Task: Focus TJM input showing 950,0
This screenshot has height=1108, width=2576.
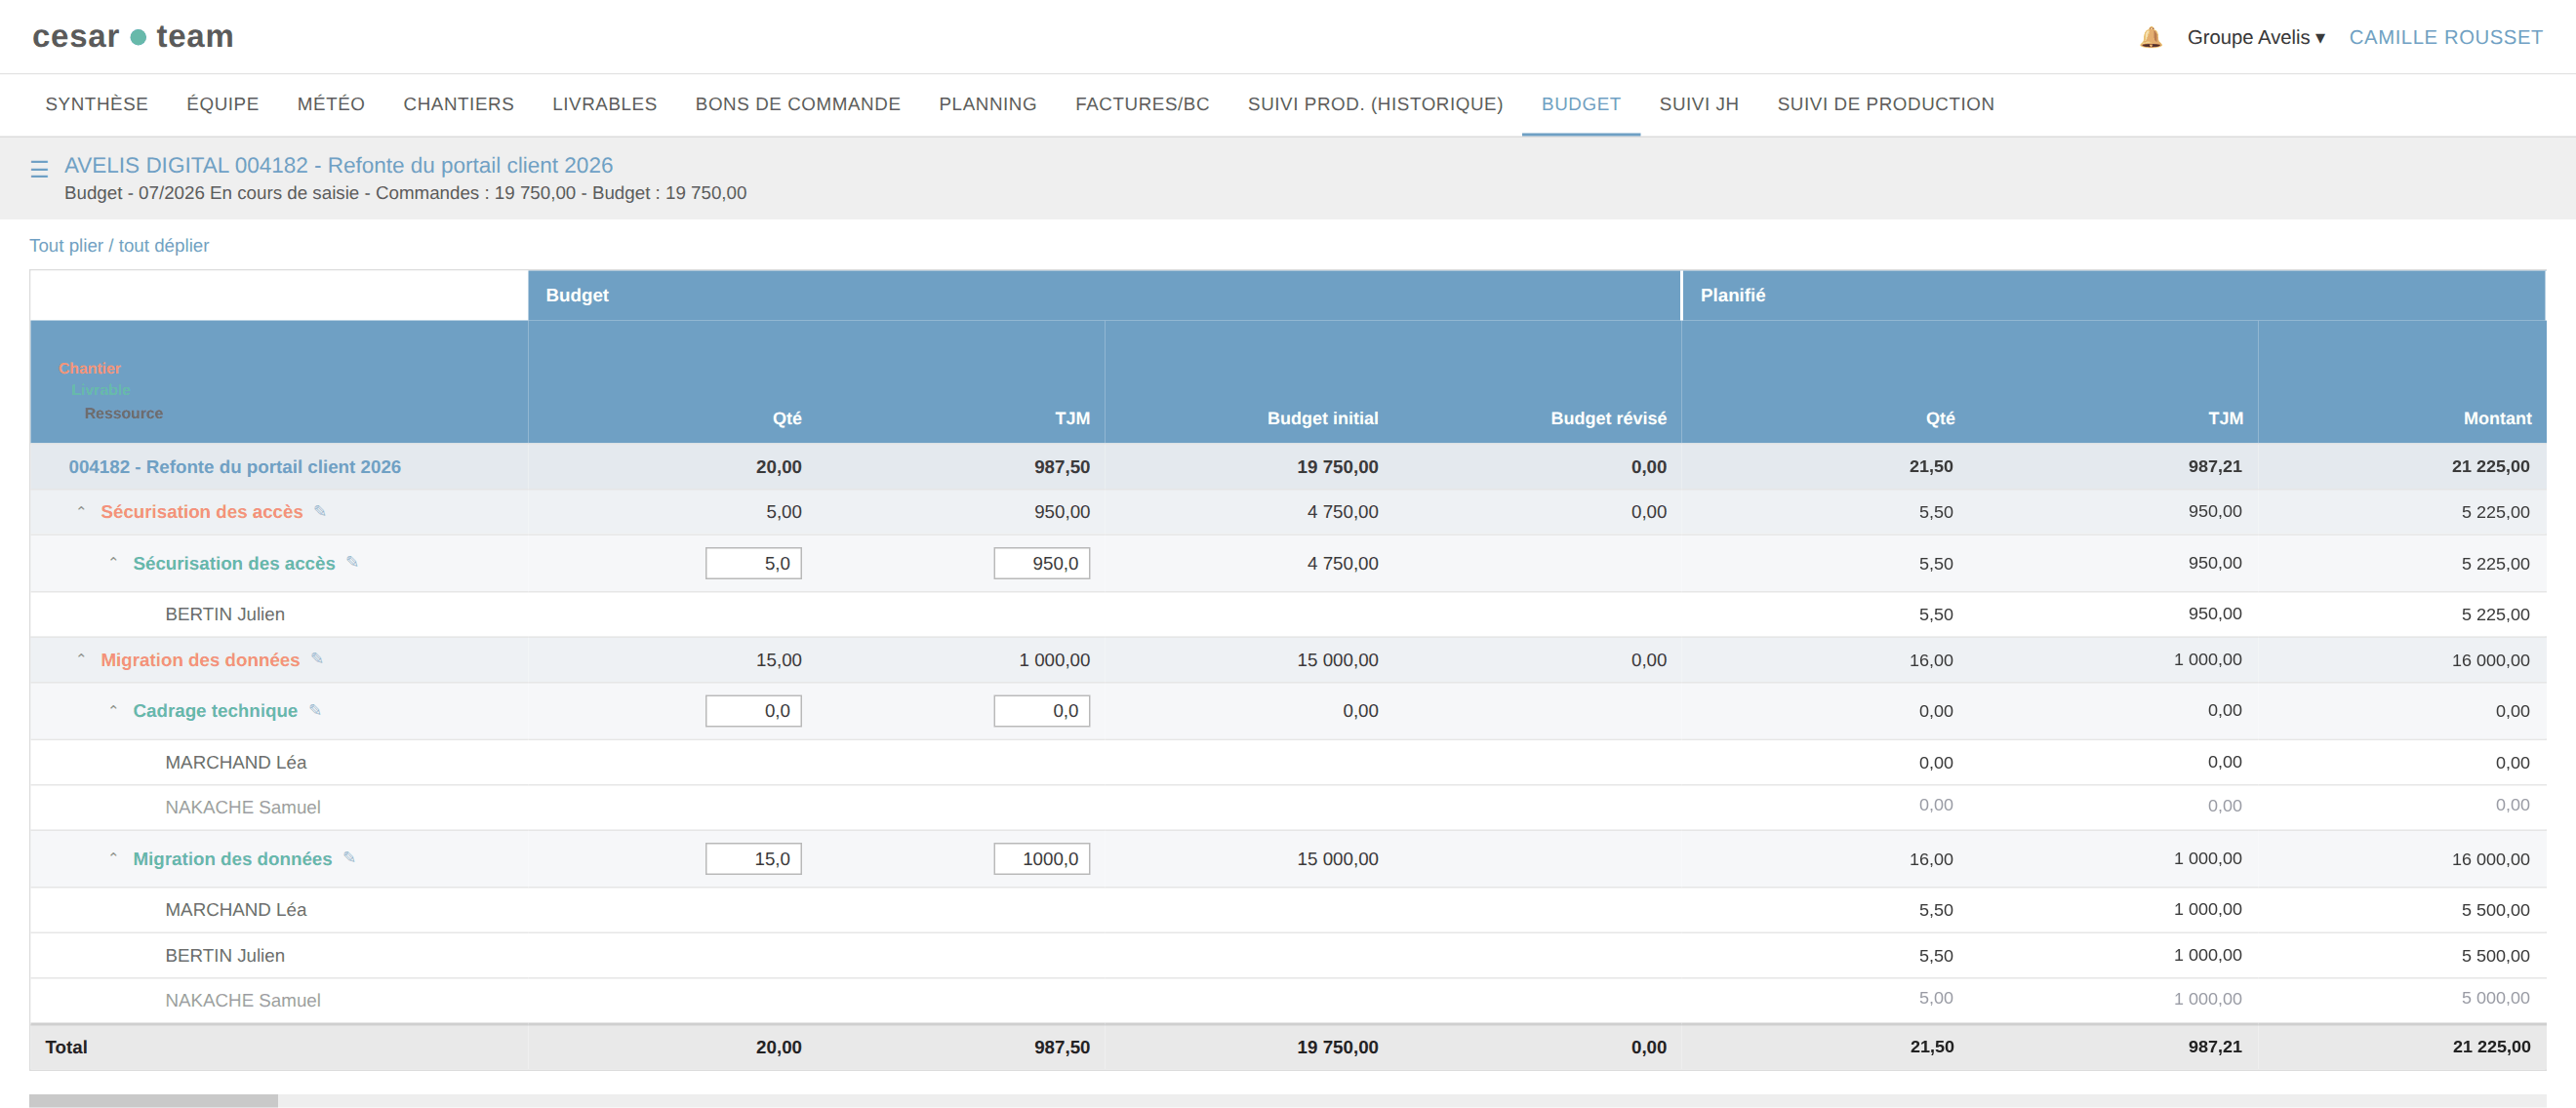Action: tap(1041, 563)
